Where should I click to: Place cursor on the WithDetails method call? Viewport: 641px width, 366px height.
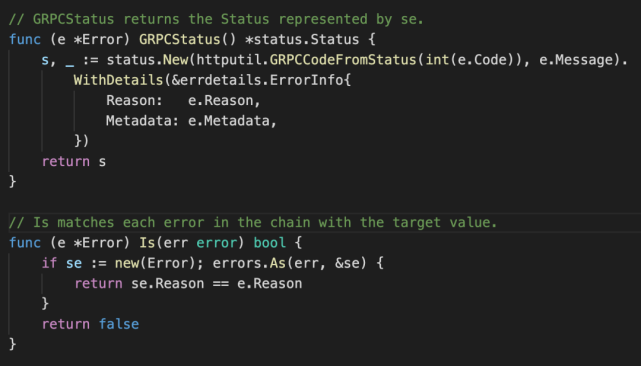click(x=118, y=80)
